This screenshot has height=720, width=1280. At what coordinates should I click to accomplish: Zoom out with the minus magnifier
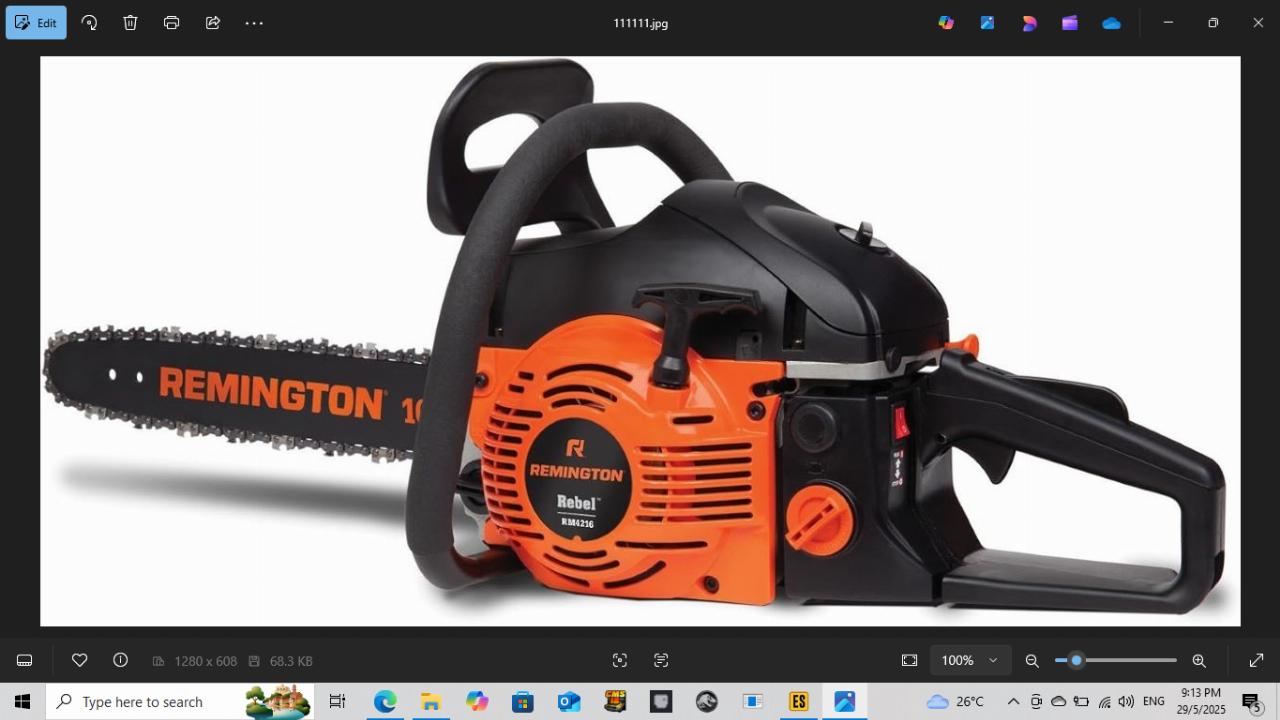point(1032,660)
